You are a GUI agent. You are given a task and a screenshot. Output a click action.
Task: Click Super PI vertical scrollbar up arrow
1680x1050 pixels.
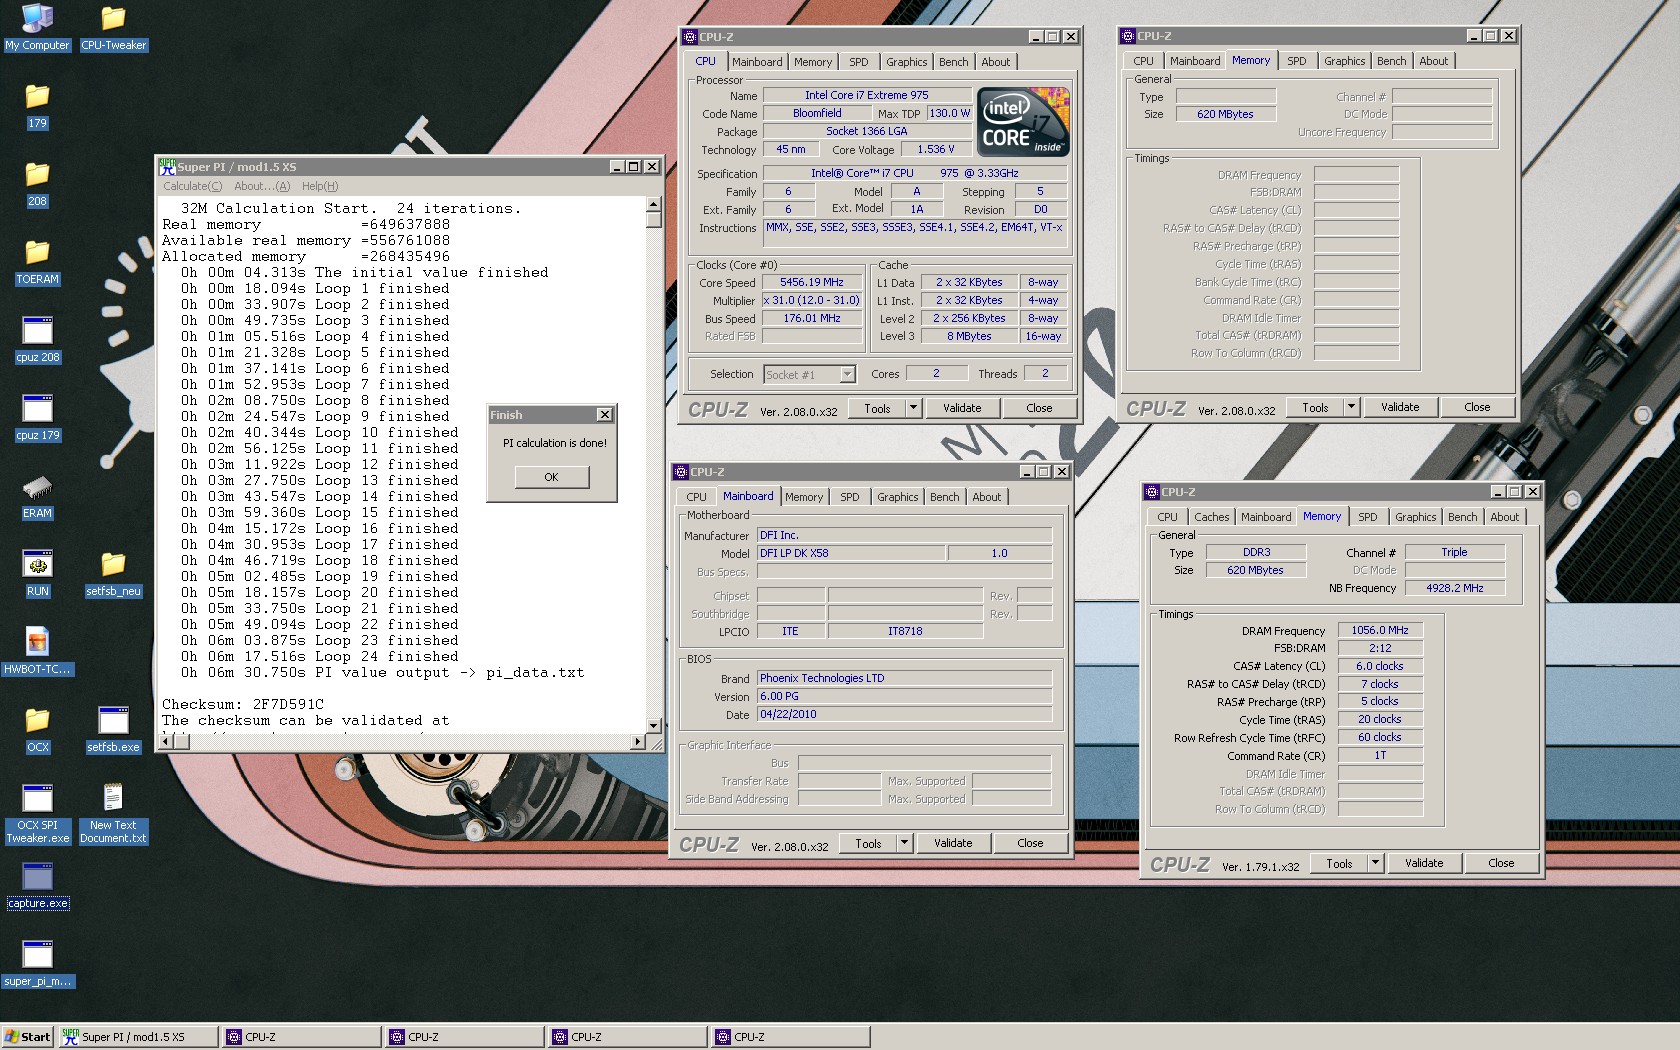[x=654, y=204]
